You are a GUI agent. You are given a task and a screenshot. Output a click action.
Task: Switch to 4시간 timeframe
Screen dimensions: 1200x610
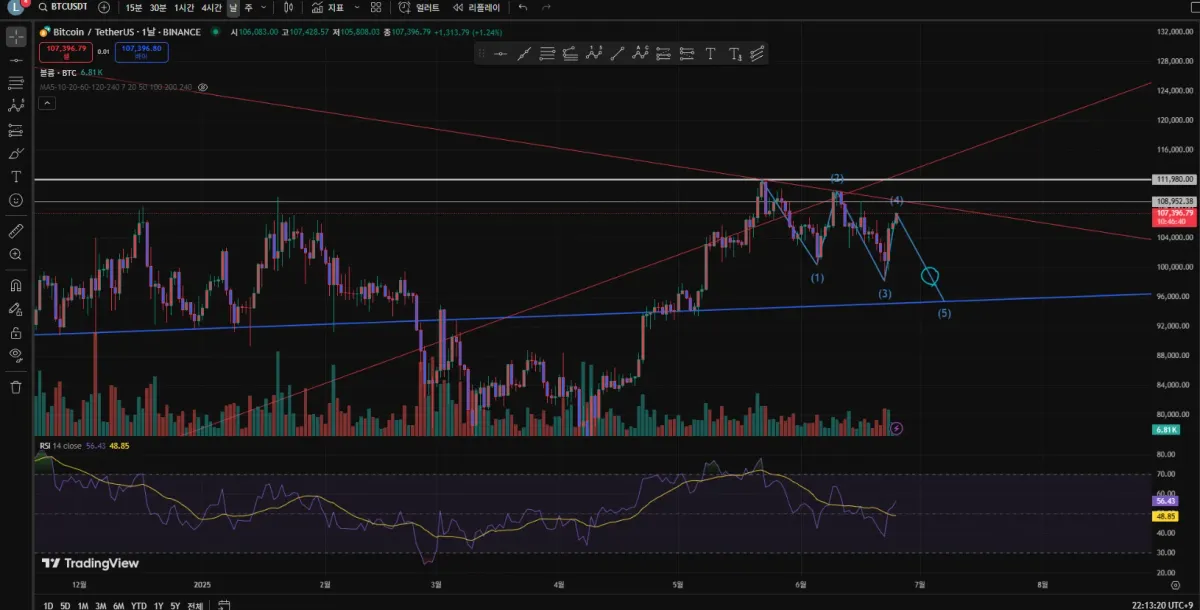(x=211, y=7)
